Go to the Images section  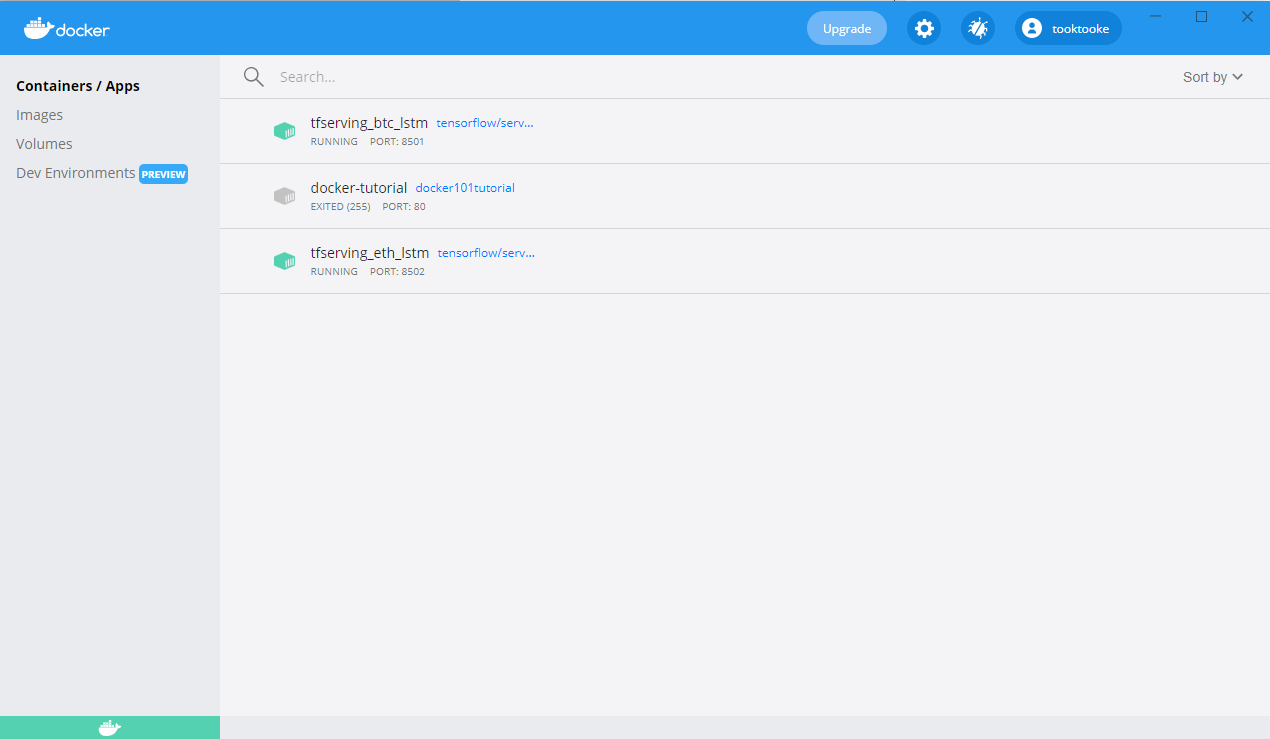click(40, 115)
